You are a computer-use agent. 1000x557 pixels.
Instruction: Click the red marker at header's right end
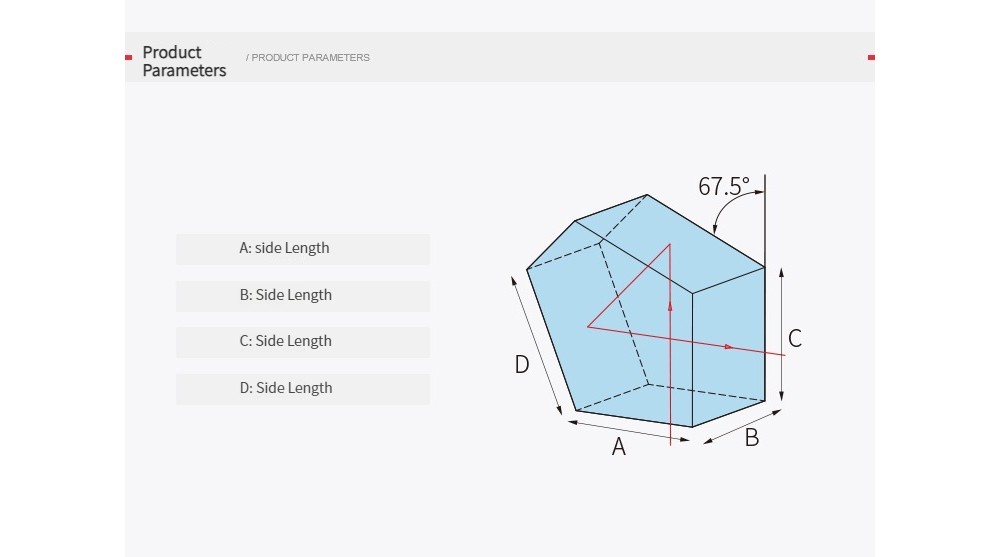pos(871,57)
